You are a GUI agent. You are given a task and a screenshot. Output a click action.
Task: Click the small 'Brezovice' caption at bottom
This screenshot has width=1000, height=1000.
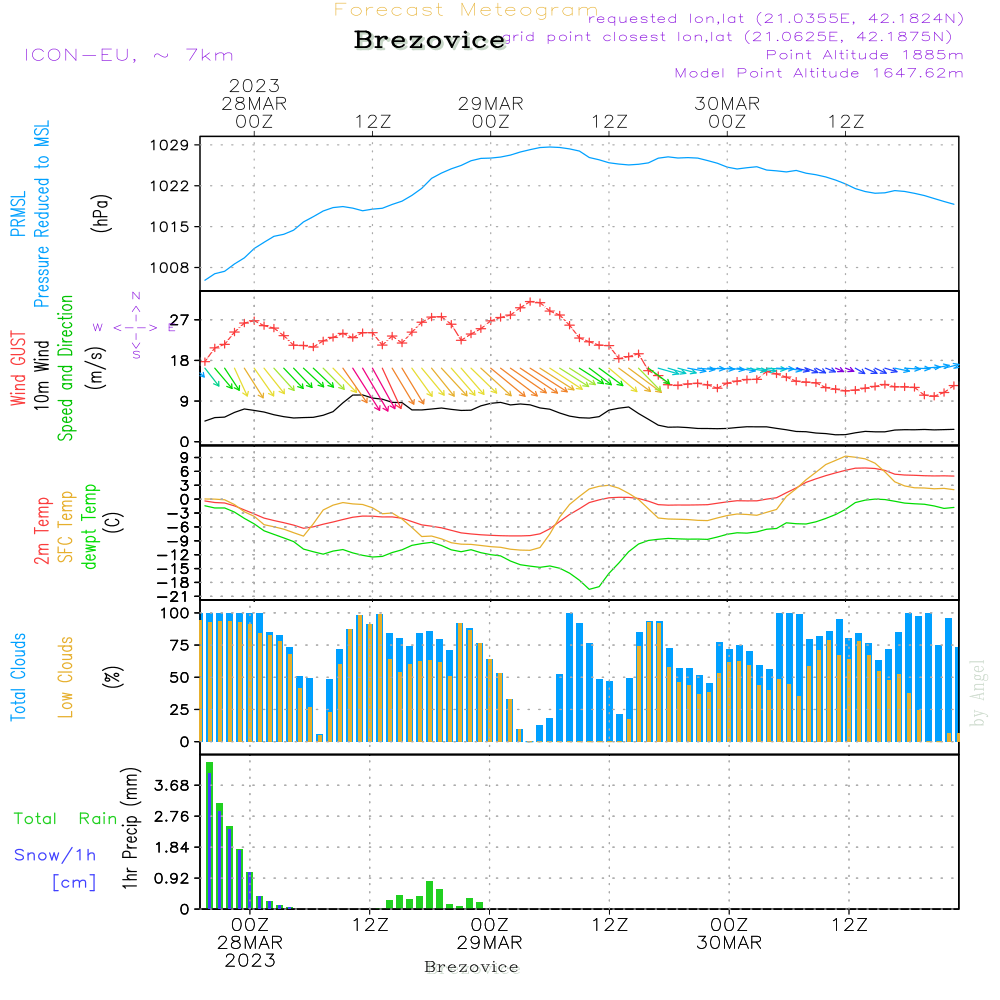[471, 967]
